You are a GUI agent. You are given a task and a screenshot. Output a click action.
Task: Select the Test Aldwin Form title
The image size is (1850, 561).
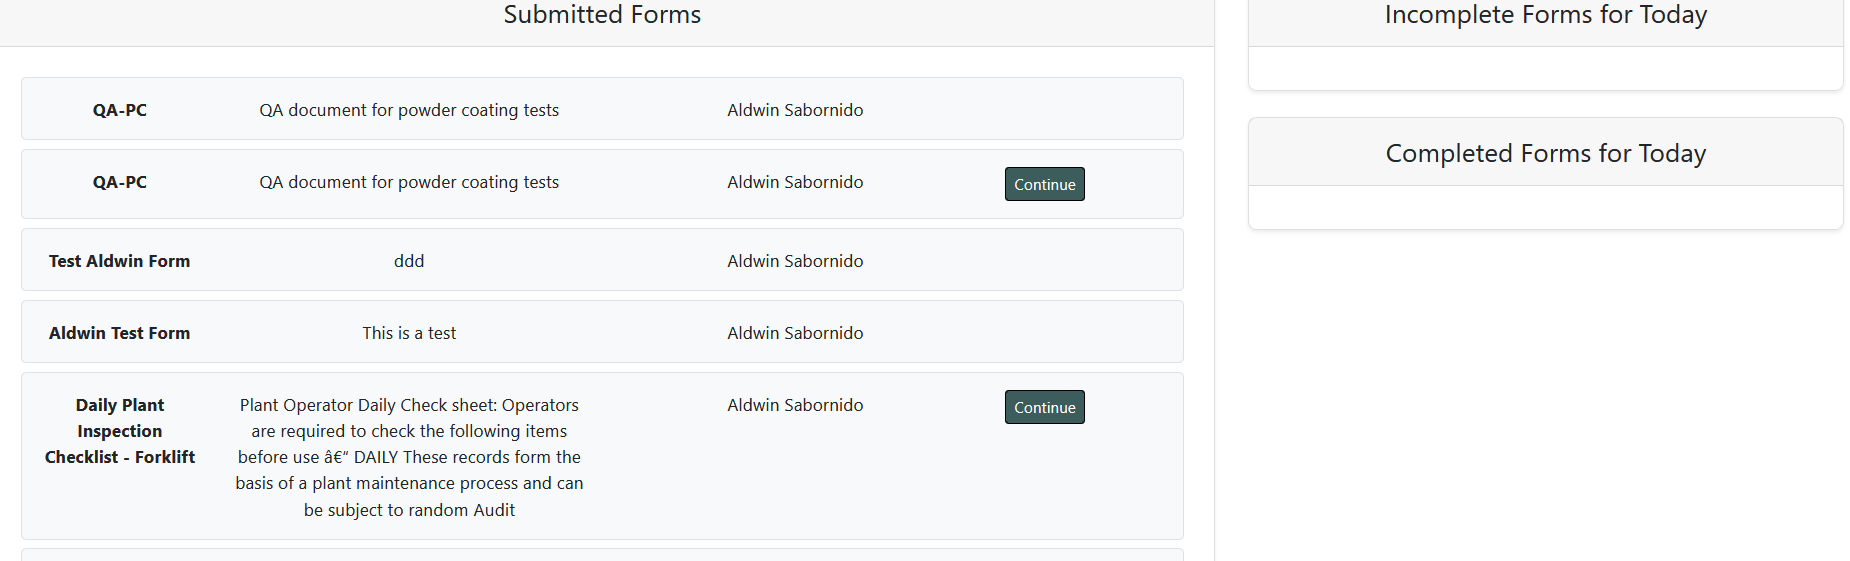coord(119,261)
